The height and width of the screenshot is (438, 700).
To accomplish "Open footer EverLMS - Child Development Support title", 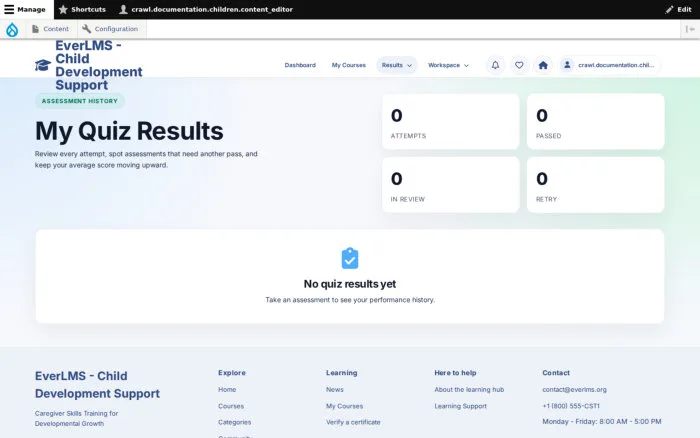I will [x=97, y=385].
